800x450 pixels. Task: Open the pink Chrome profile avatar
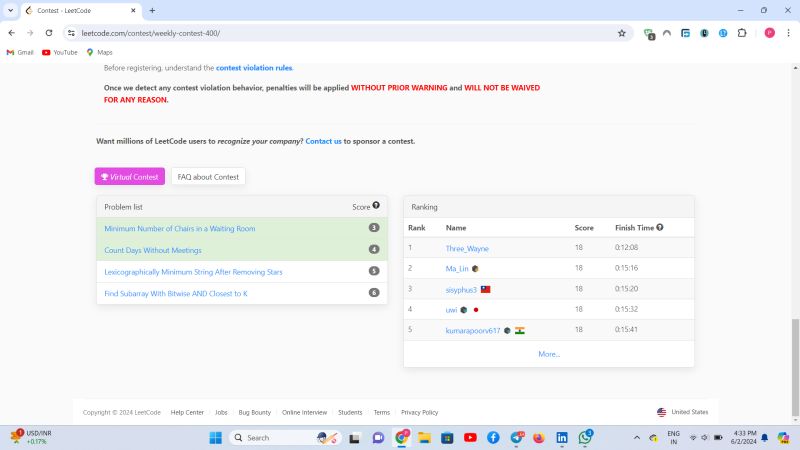[x=769, y=33]
